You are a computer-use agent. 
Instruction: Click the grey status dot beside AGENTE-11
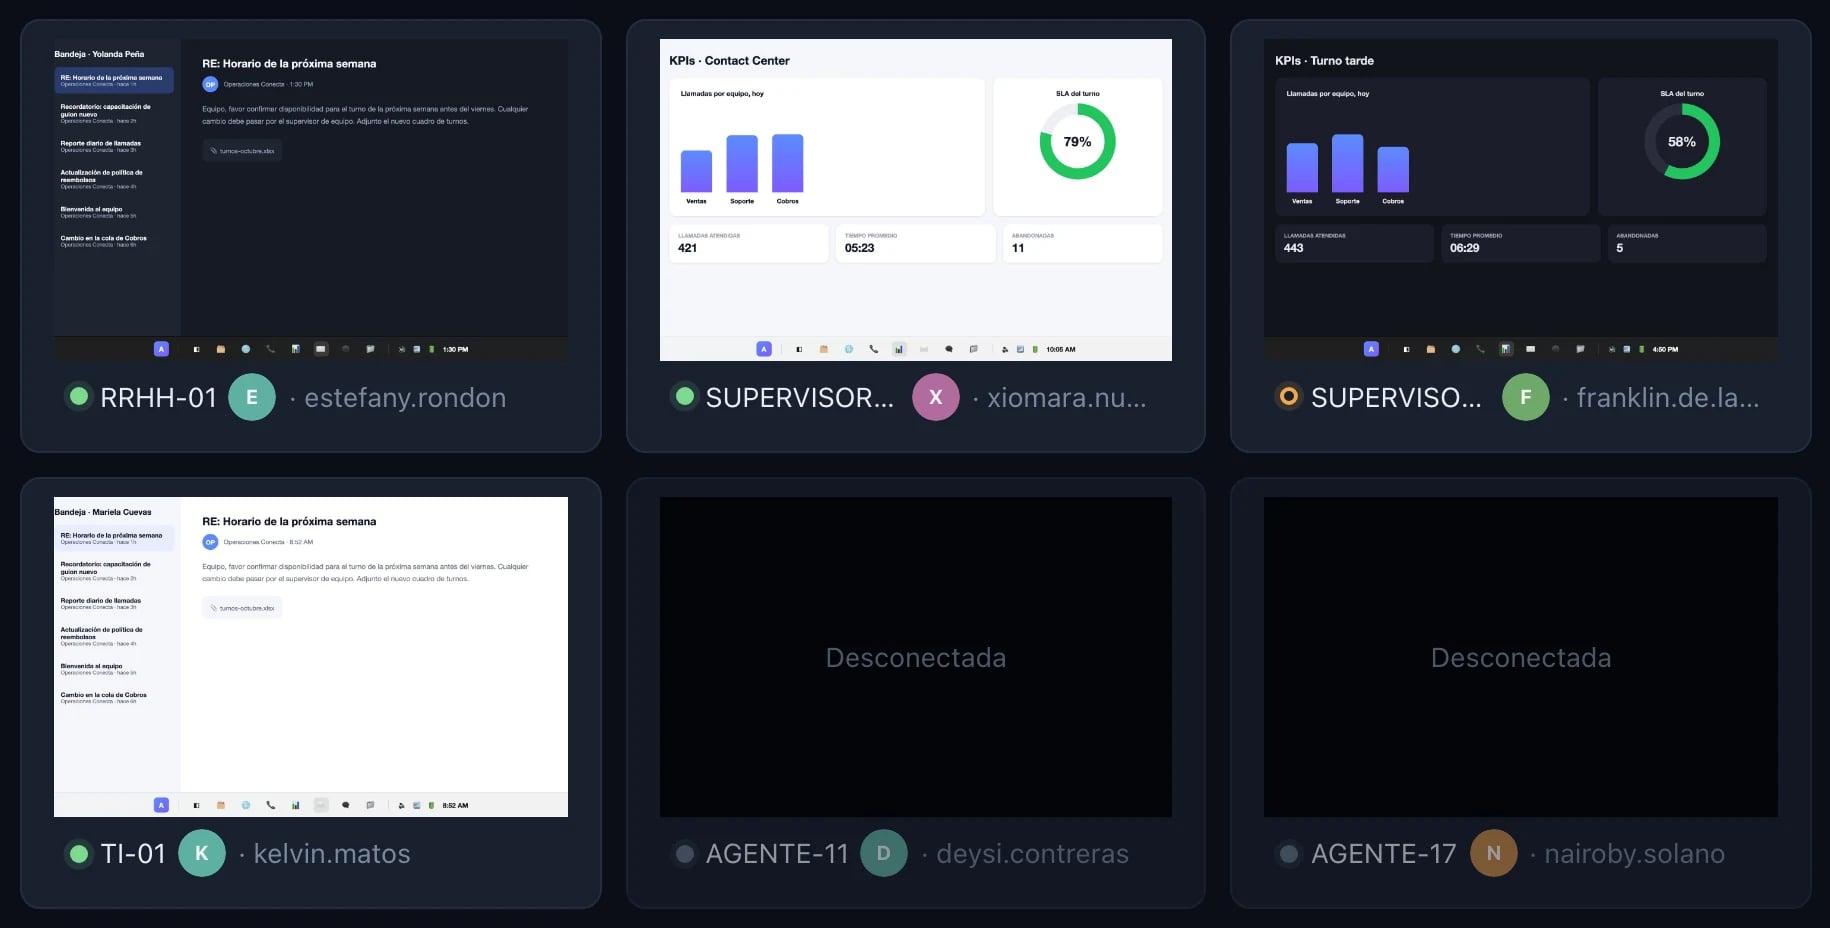pyautogui.click(x=684, y=854)
